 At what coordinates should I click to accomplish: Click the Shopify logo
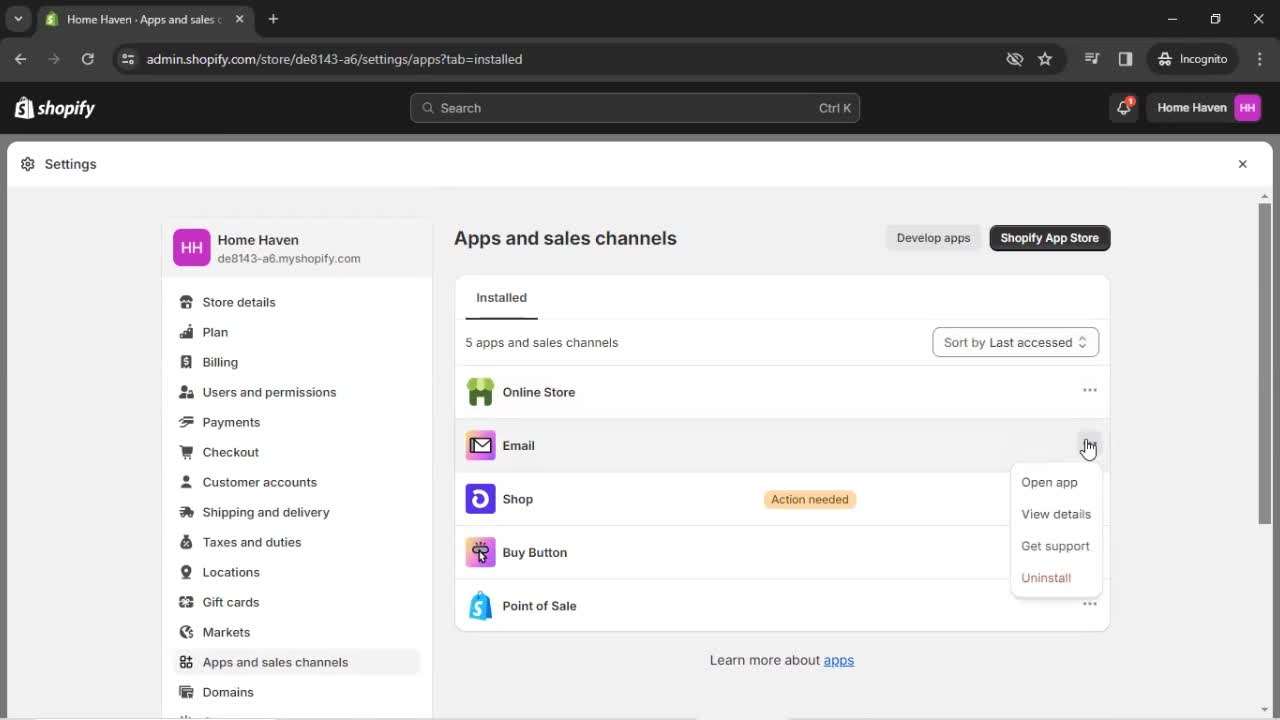click(x=55, y=108)
